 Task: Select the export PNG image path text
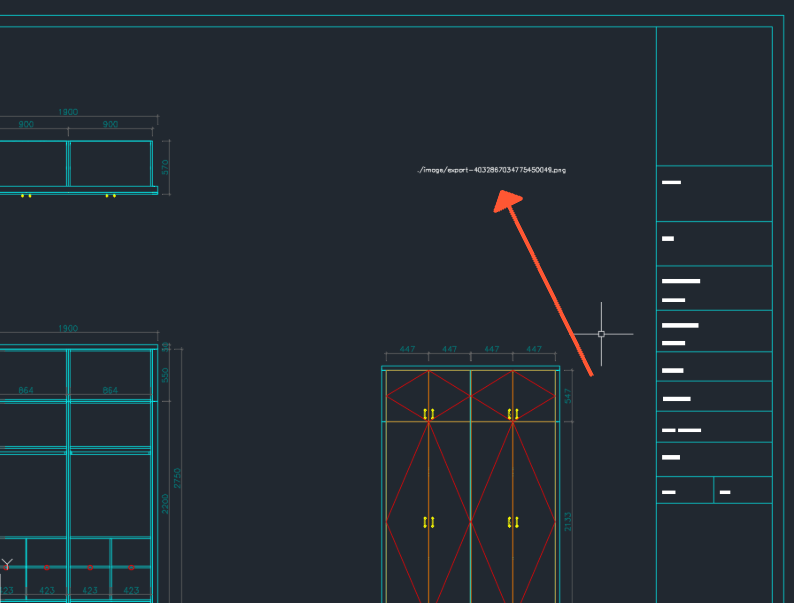point(492,170)
